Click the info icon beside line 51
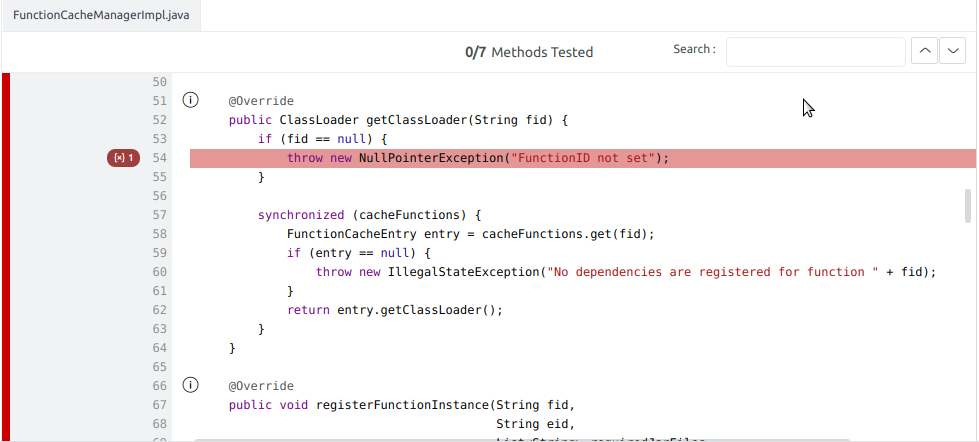This screenshot has height=442, width=979. pyautogui.click(x=189, y=101)
